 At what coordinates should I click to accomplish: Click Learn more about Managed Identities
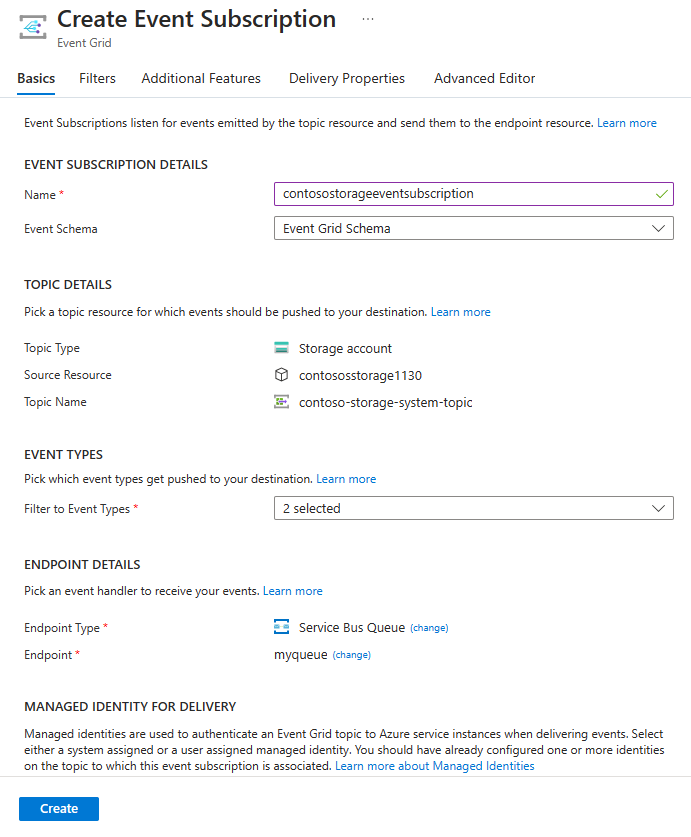(x=436, y=765)
